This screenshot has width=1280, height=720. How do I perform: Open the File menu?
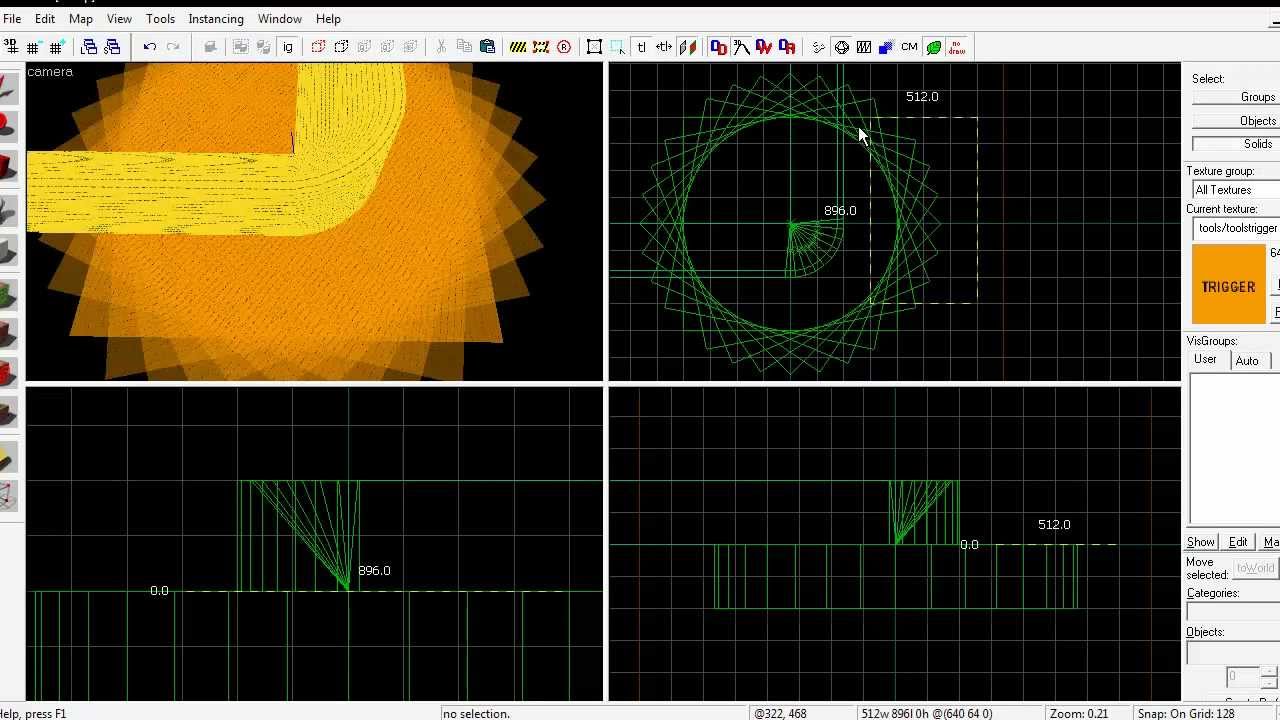click(x=12, y=19)
